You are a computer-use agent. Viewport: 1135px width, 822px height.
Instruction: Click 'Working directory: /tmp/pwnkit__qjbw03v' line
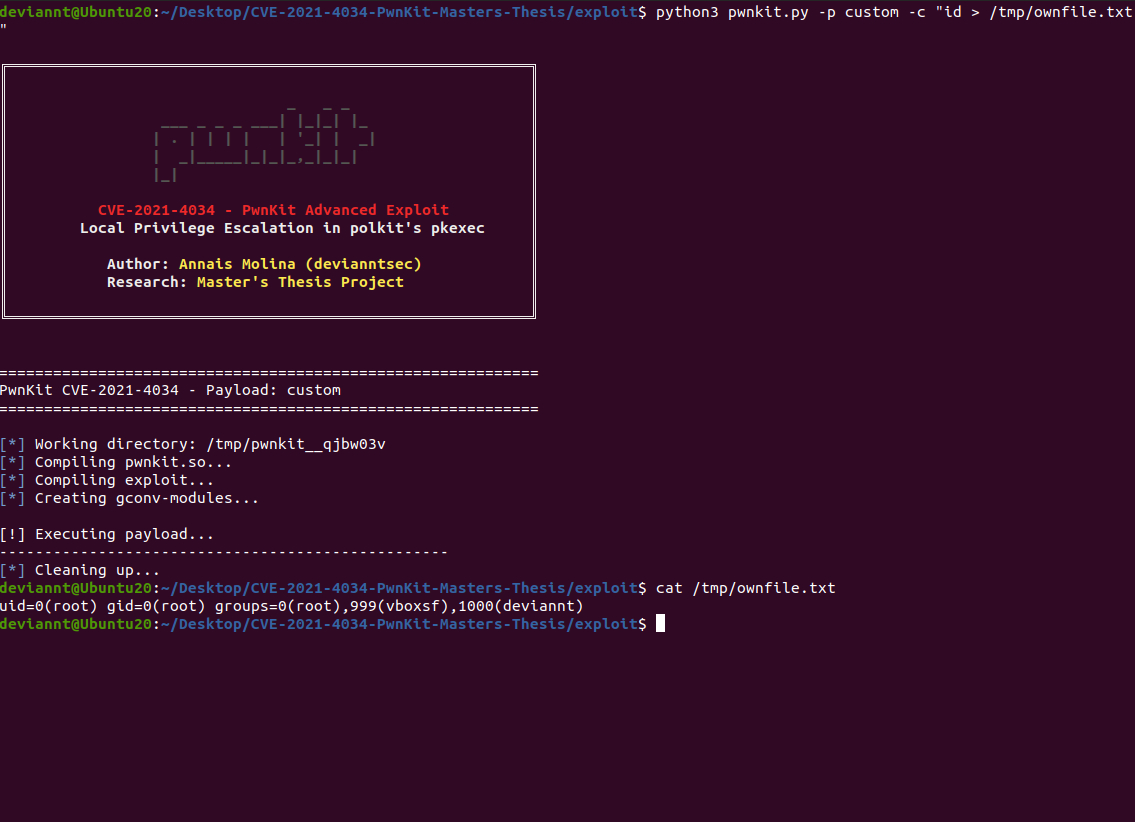pyautogui.click(x=193, y=444)
